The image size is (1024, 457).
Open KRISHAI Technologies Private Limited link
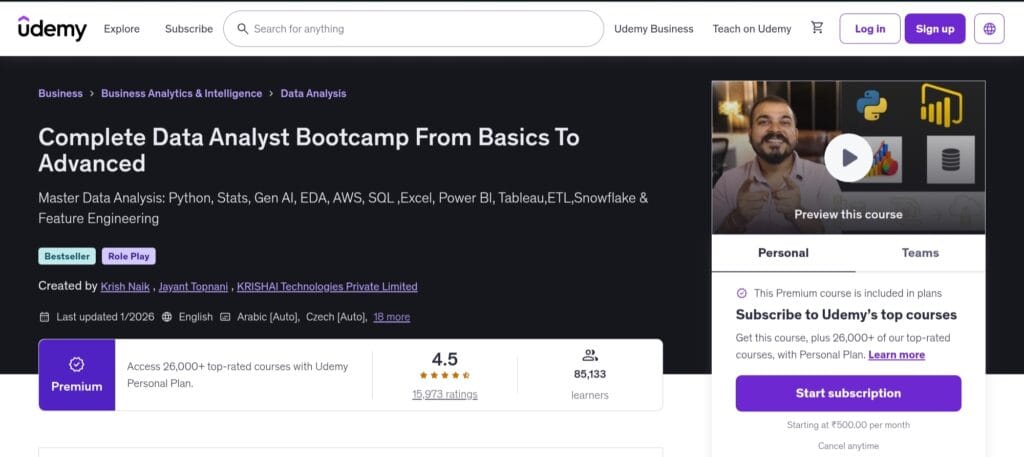327,287
